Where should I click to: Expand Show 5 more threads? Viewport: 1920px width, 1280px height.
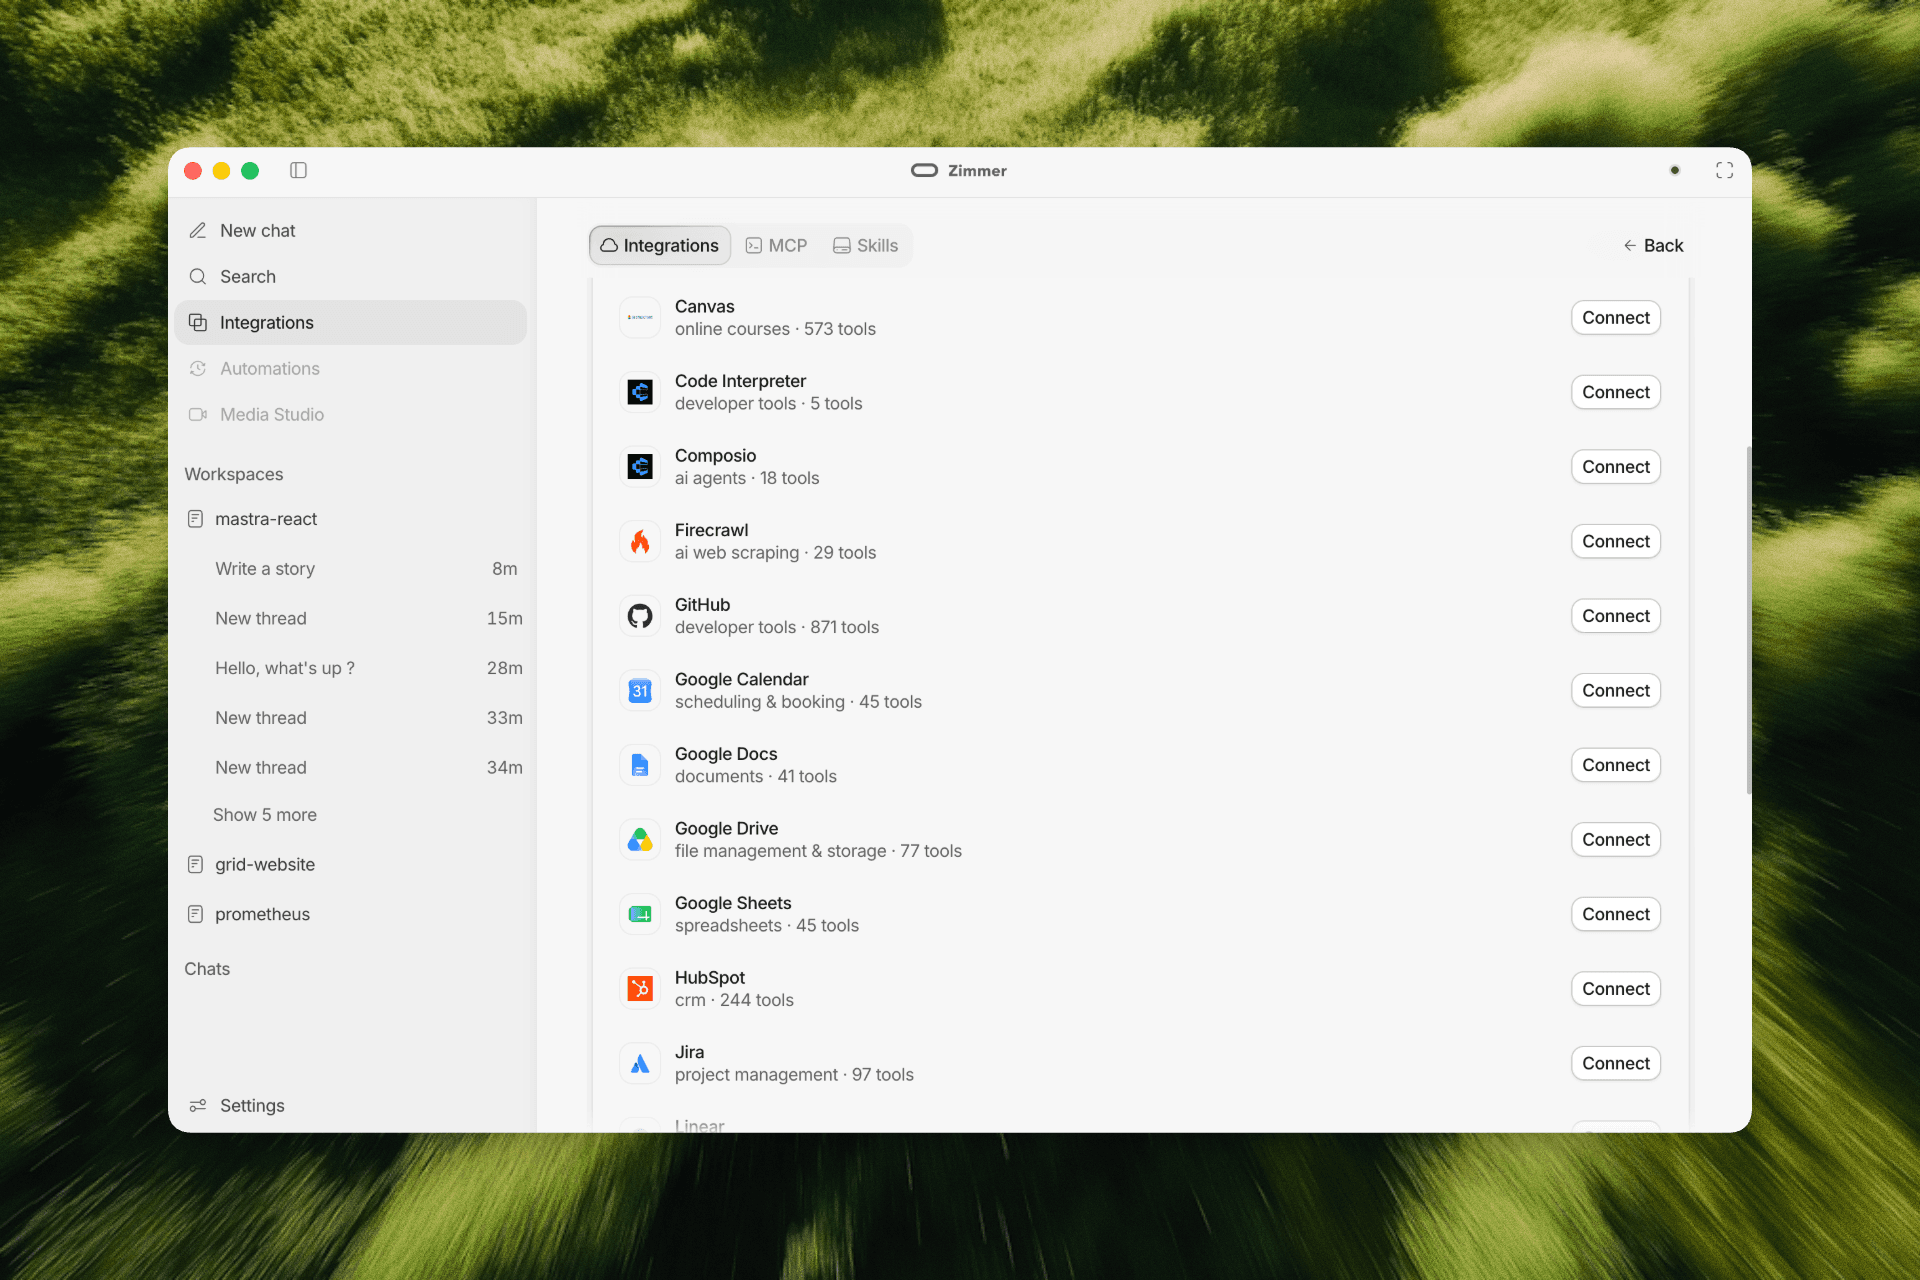pyautogui.click(x=264, y=814)
